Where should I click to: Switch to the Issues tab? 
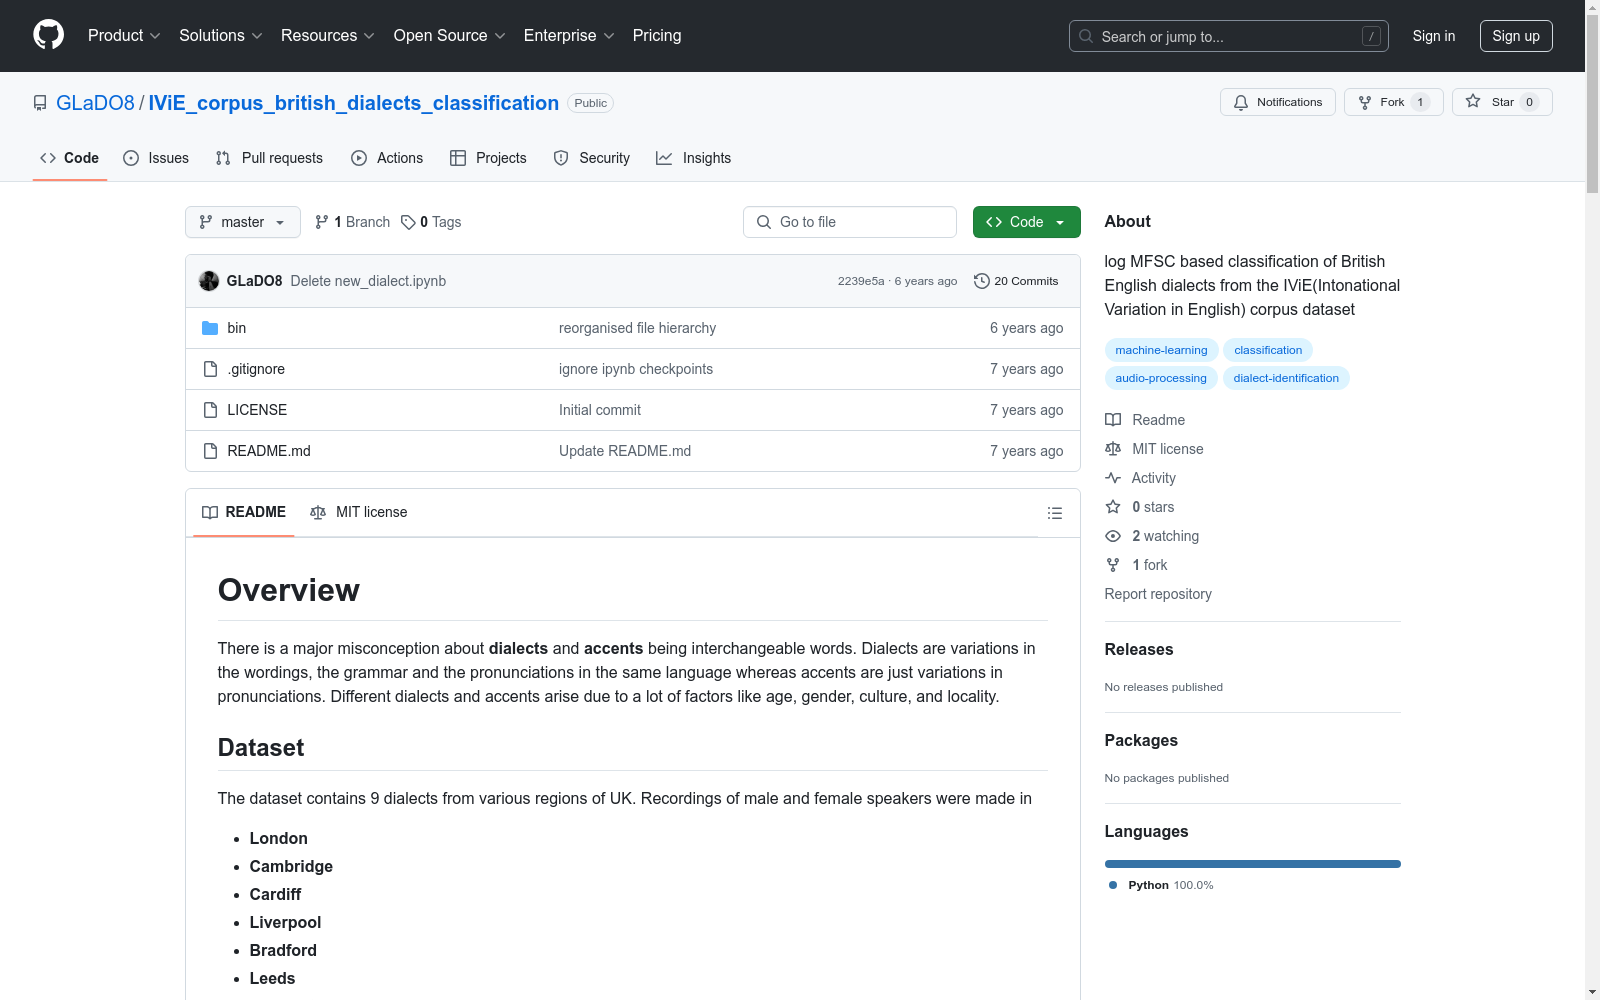pos(156,158)
